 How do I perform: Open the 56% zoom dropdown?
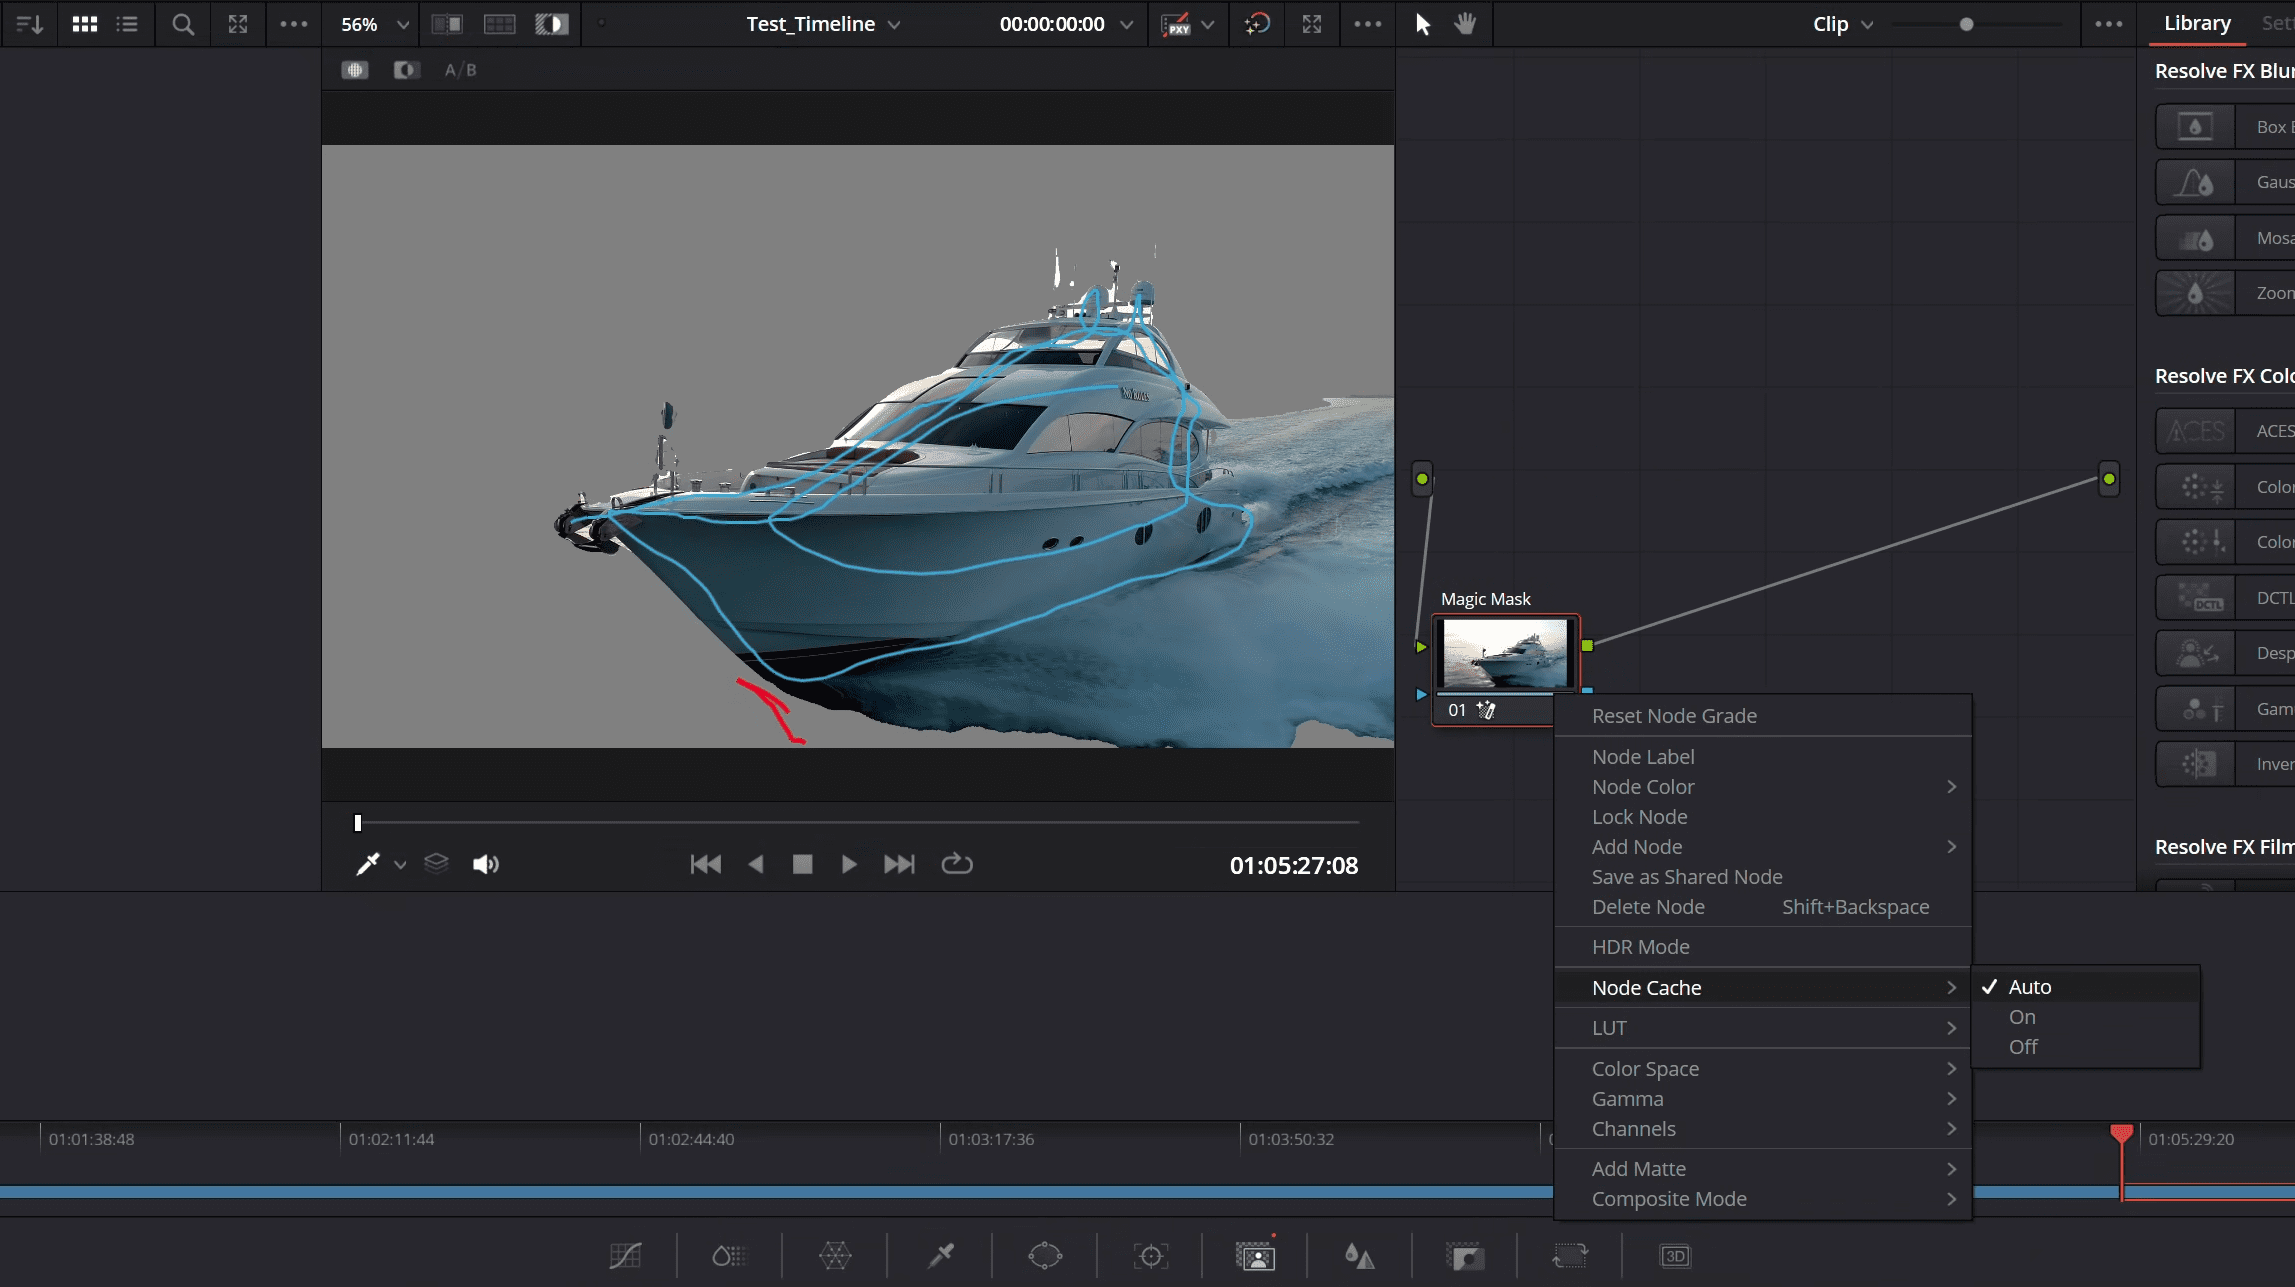tap(403, 24)
